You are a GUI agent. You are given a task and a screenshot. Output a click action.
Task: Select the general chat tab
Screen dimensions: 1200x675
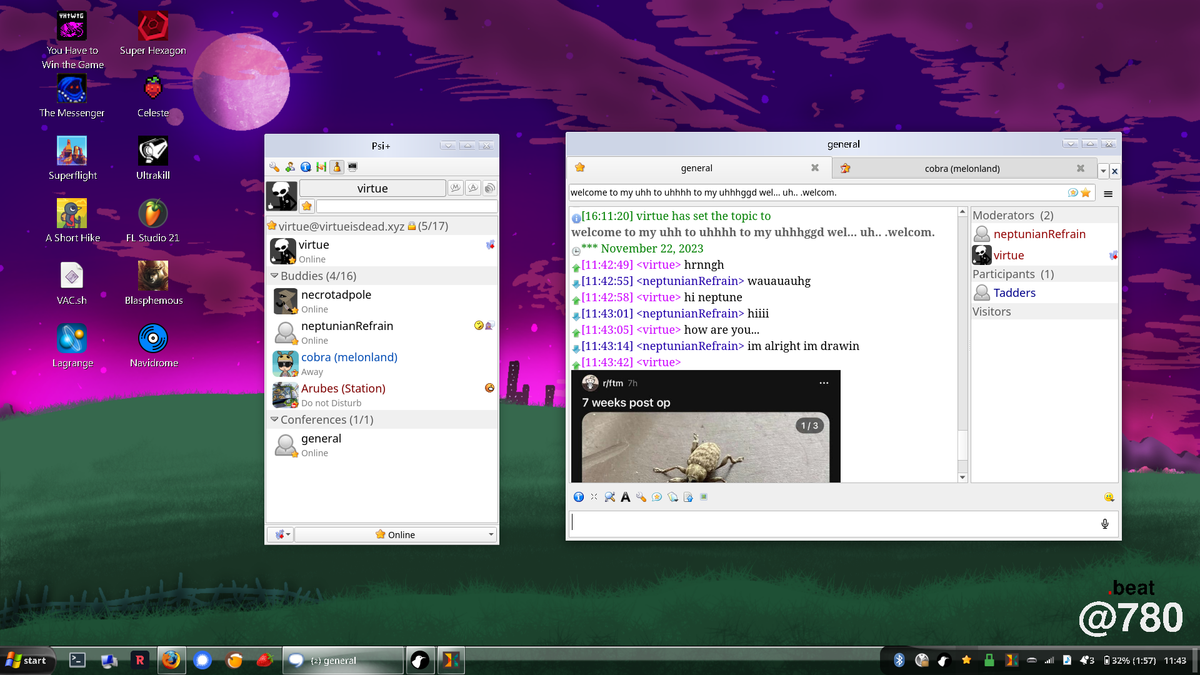tap(696, 169)
